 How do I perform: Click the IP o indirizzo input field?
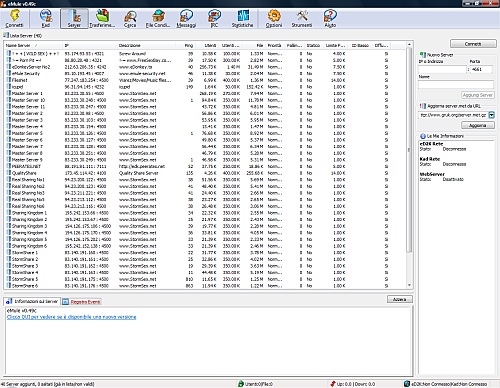coord(442,69)
